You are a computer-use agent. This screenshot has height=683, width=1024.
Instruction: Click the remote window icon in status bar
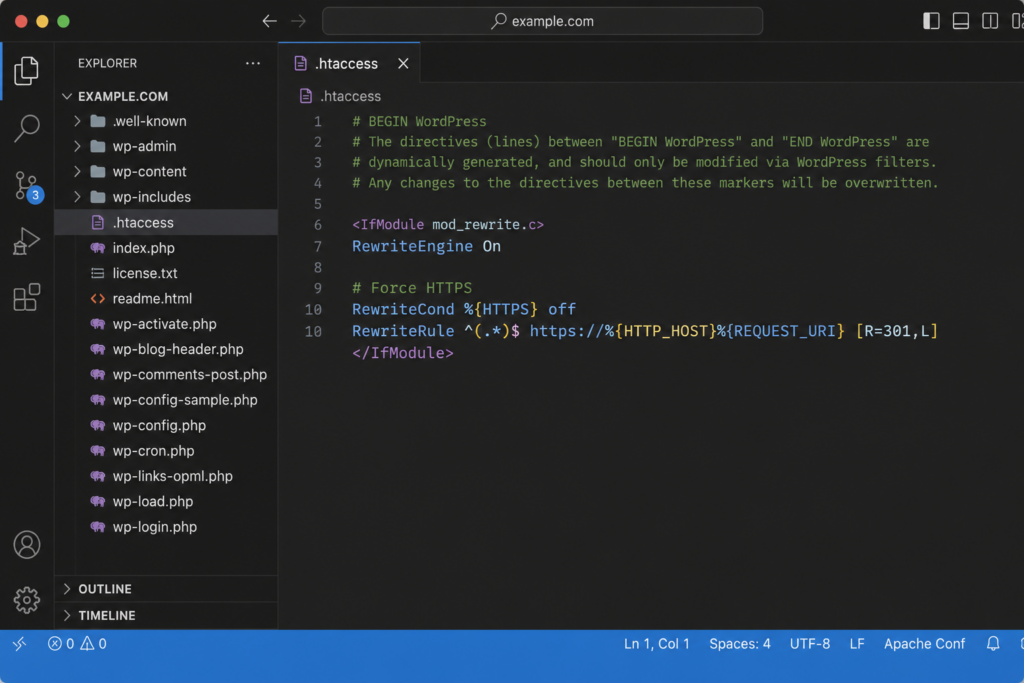(20, 644)
